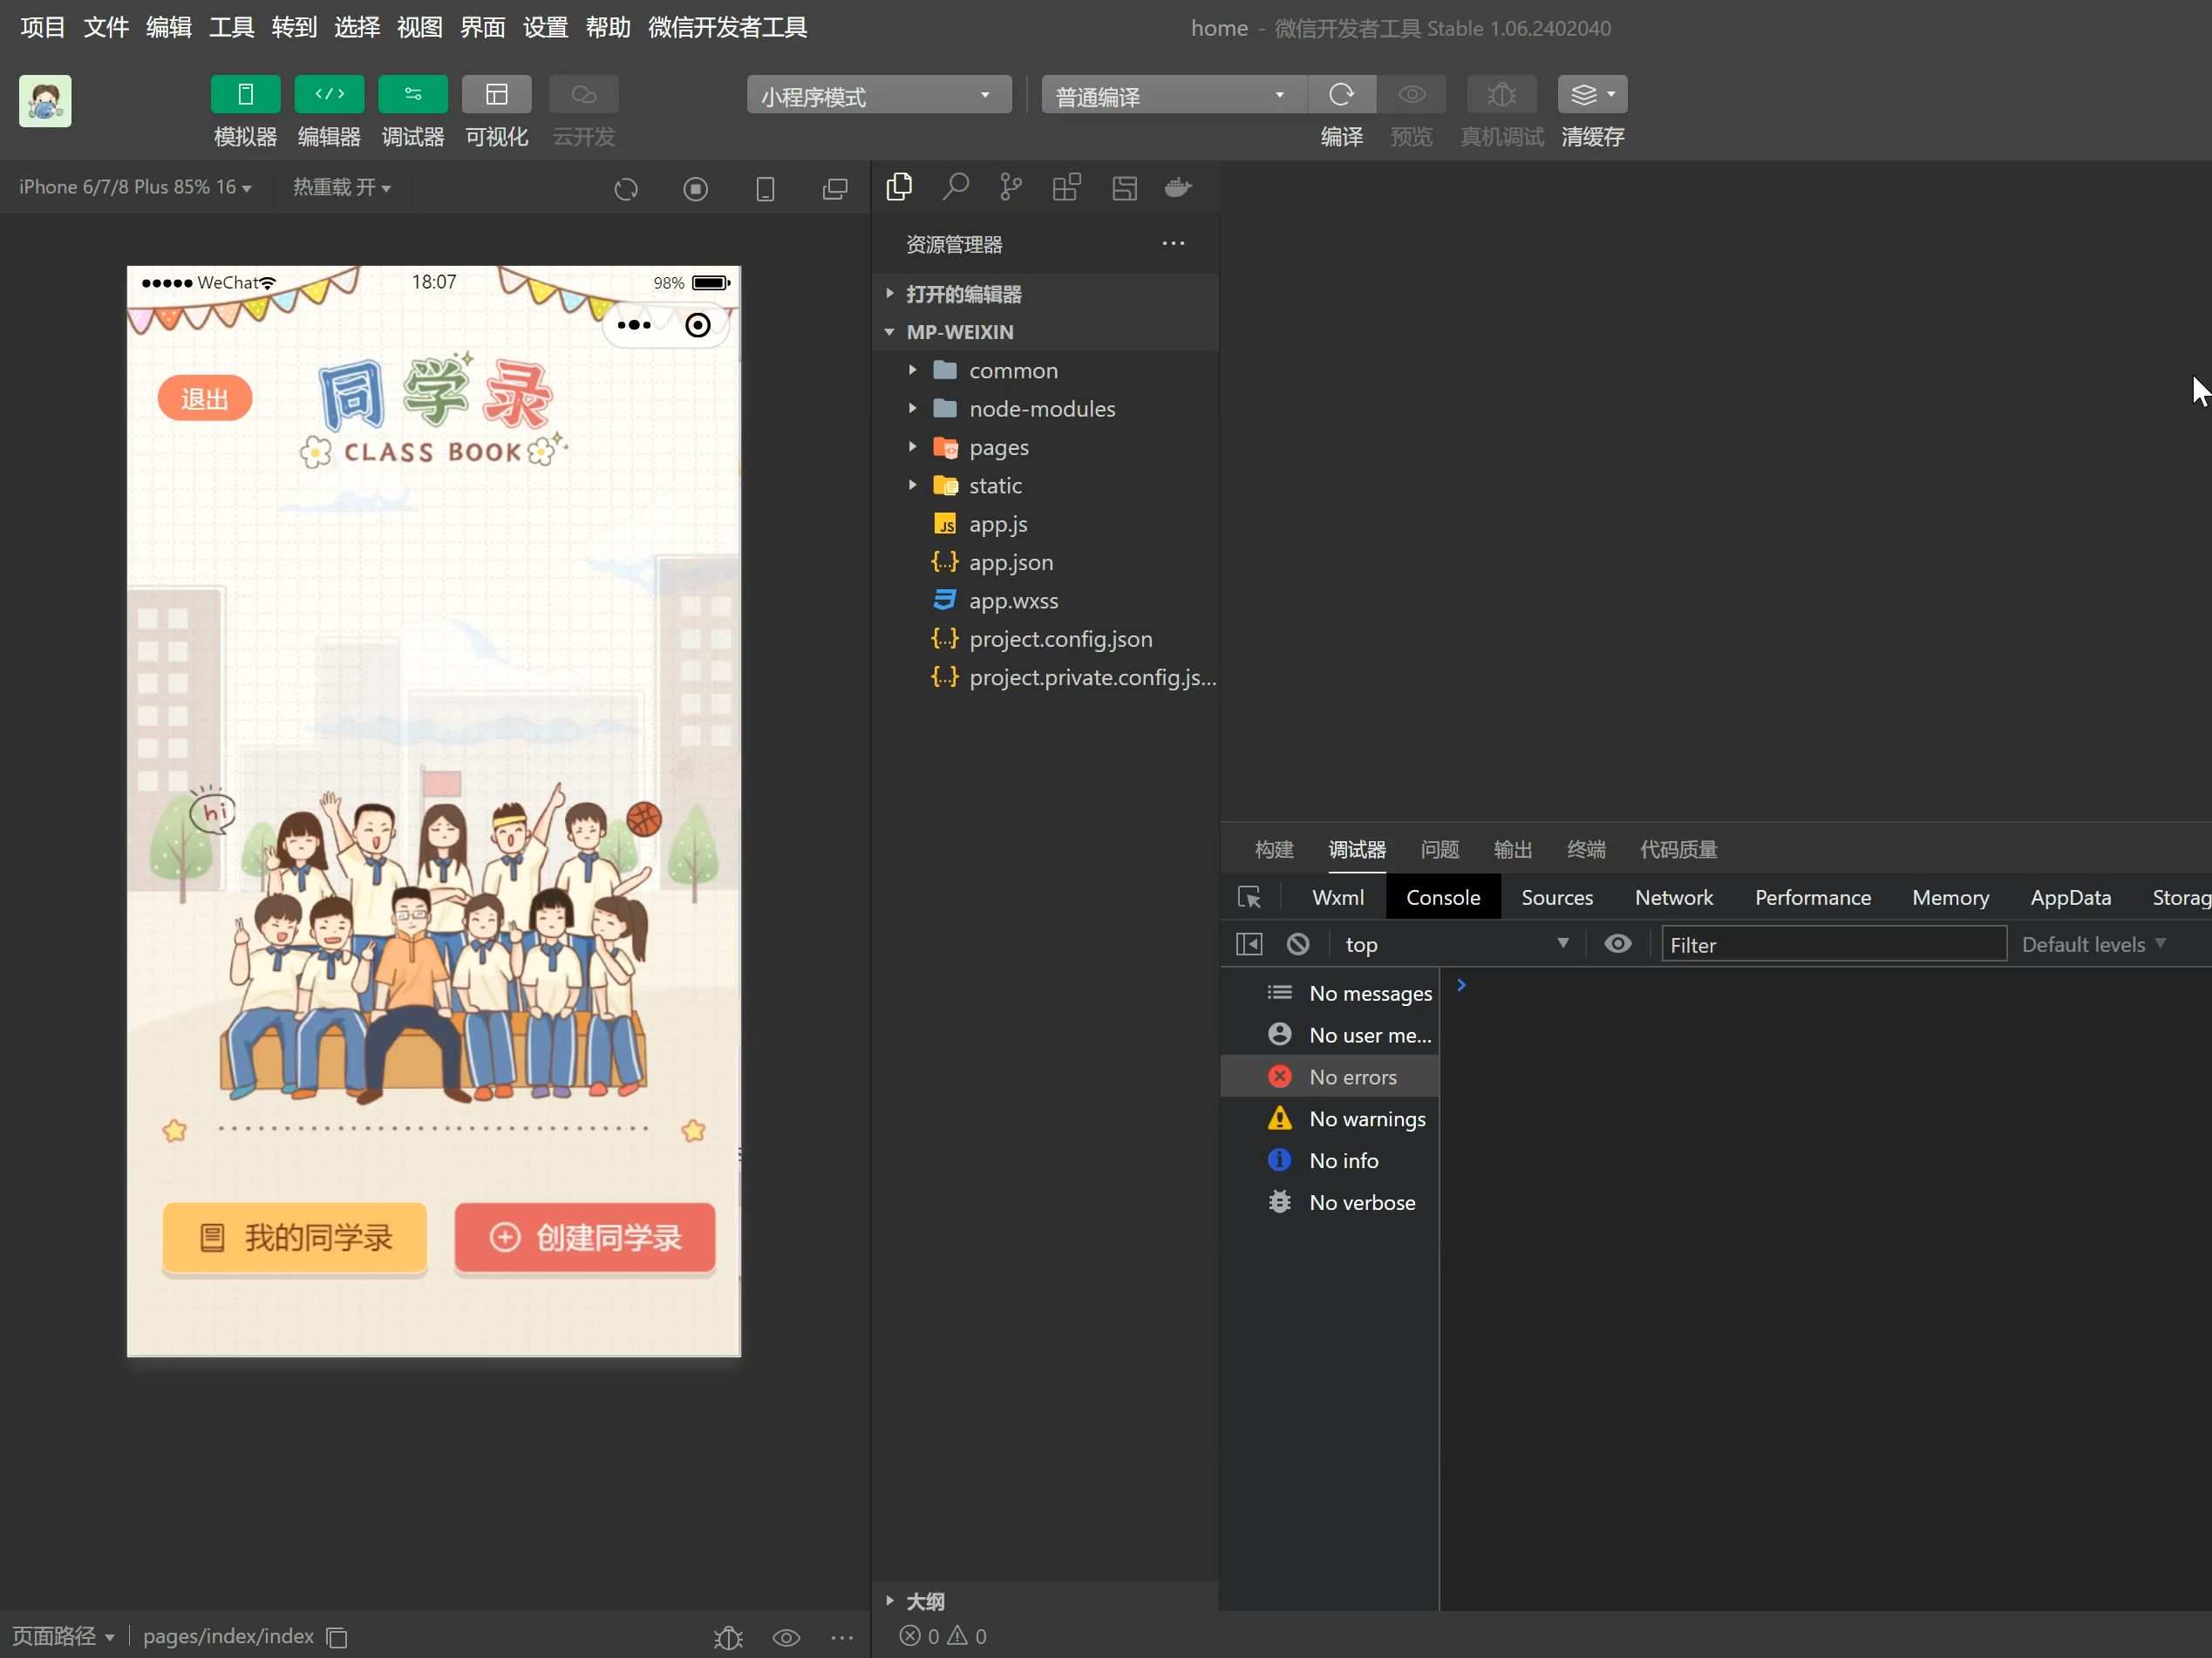
Task: Click the 创建同学录 button
Action: coord(585,1238)
